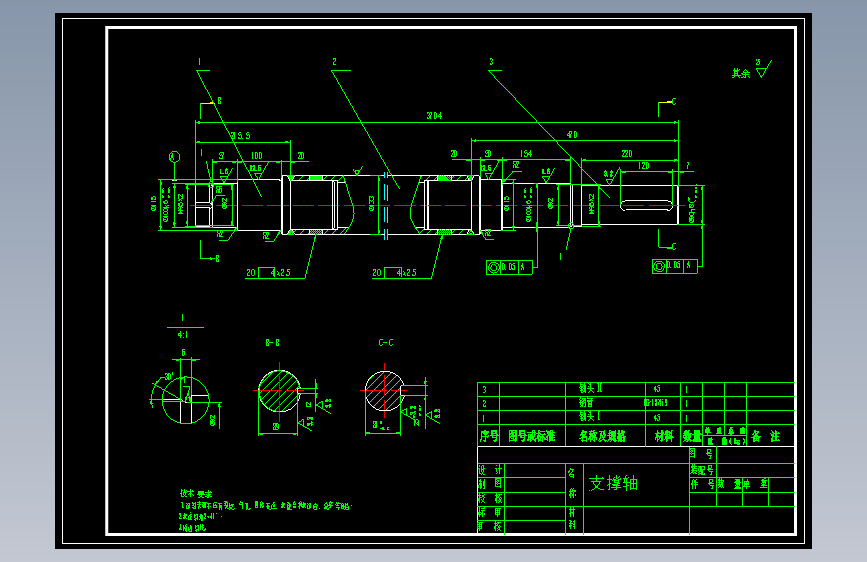Viewport: 867px width, 562px height.
Task: Click the title text '支撑轴'
Action: [x=613, y=483]
